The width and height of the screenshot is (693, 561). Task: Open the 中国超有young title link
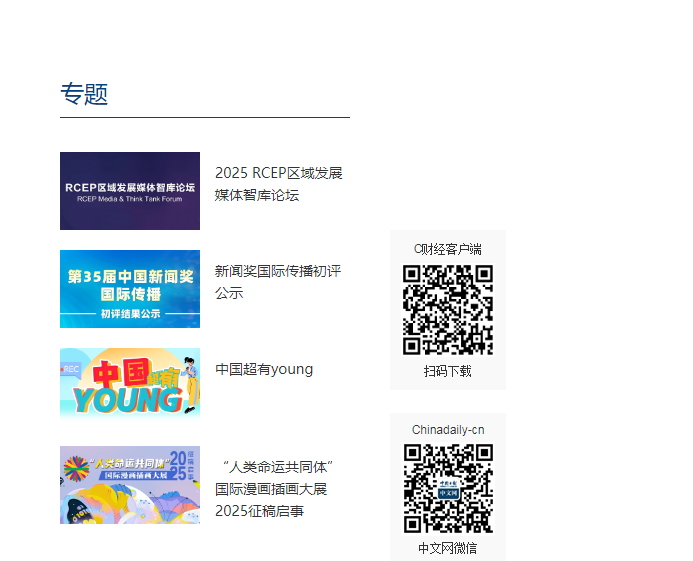[264, 369]
